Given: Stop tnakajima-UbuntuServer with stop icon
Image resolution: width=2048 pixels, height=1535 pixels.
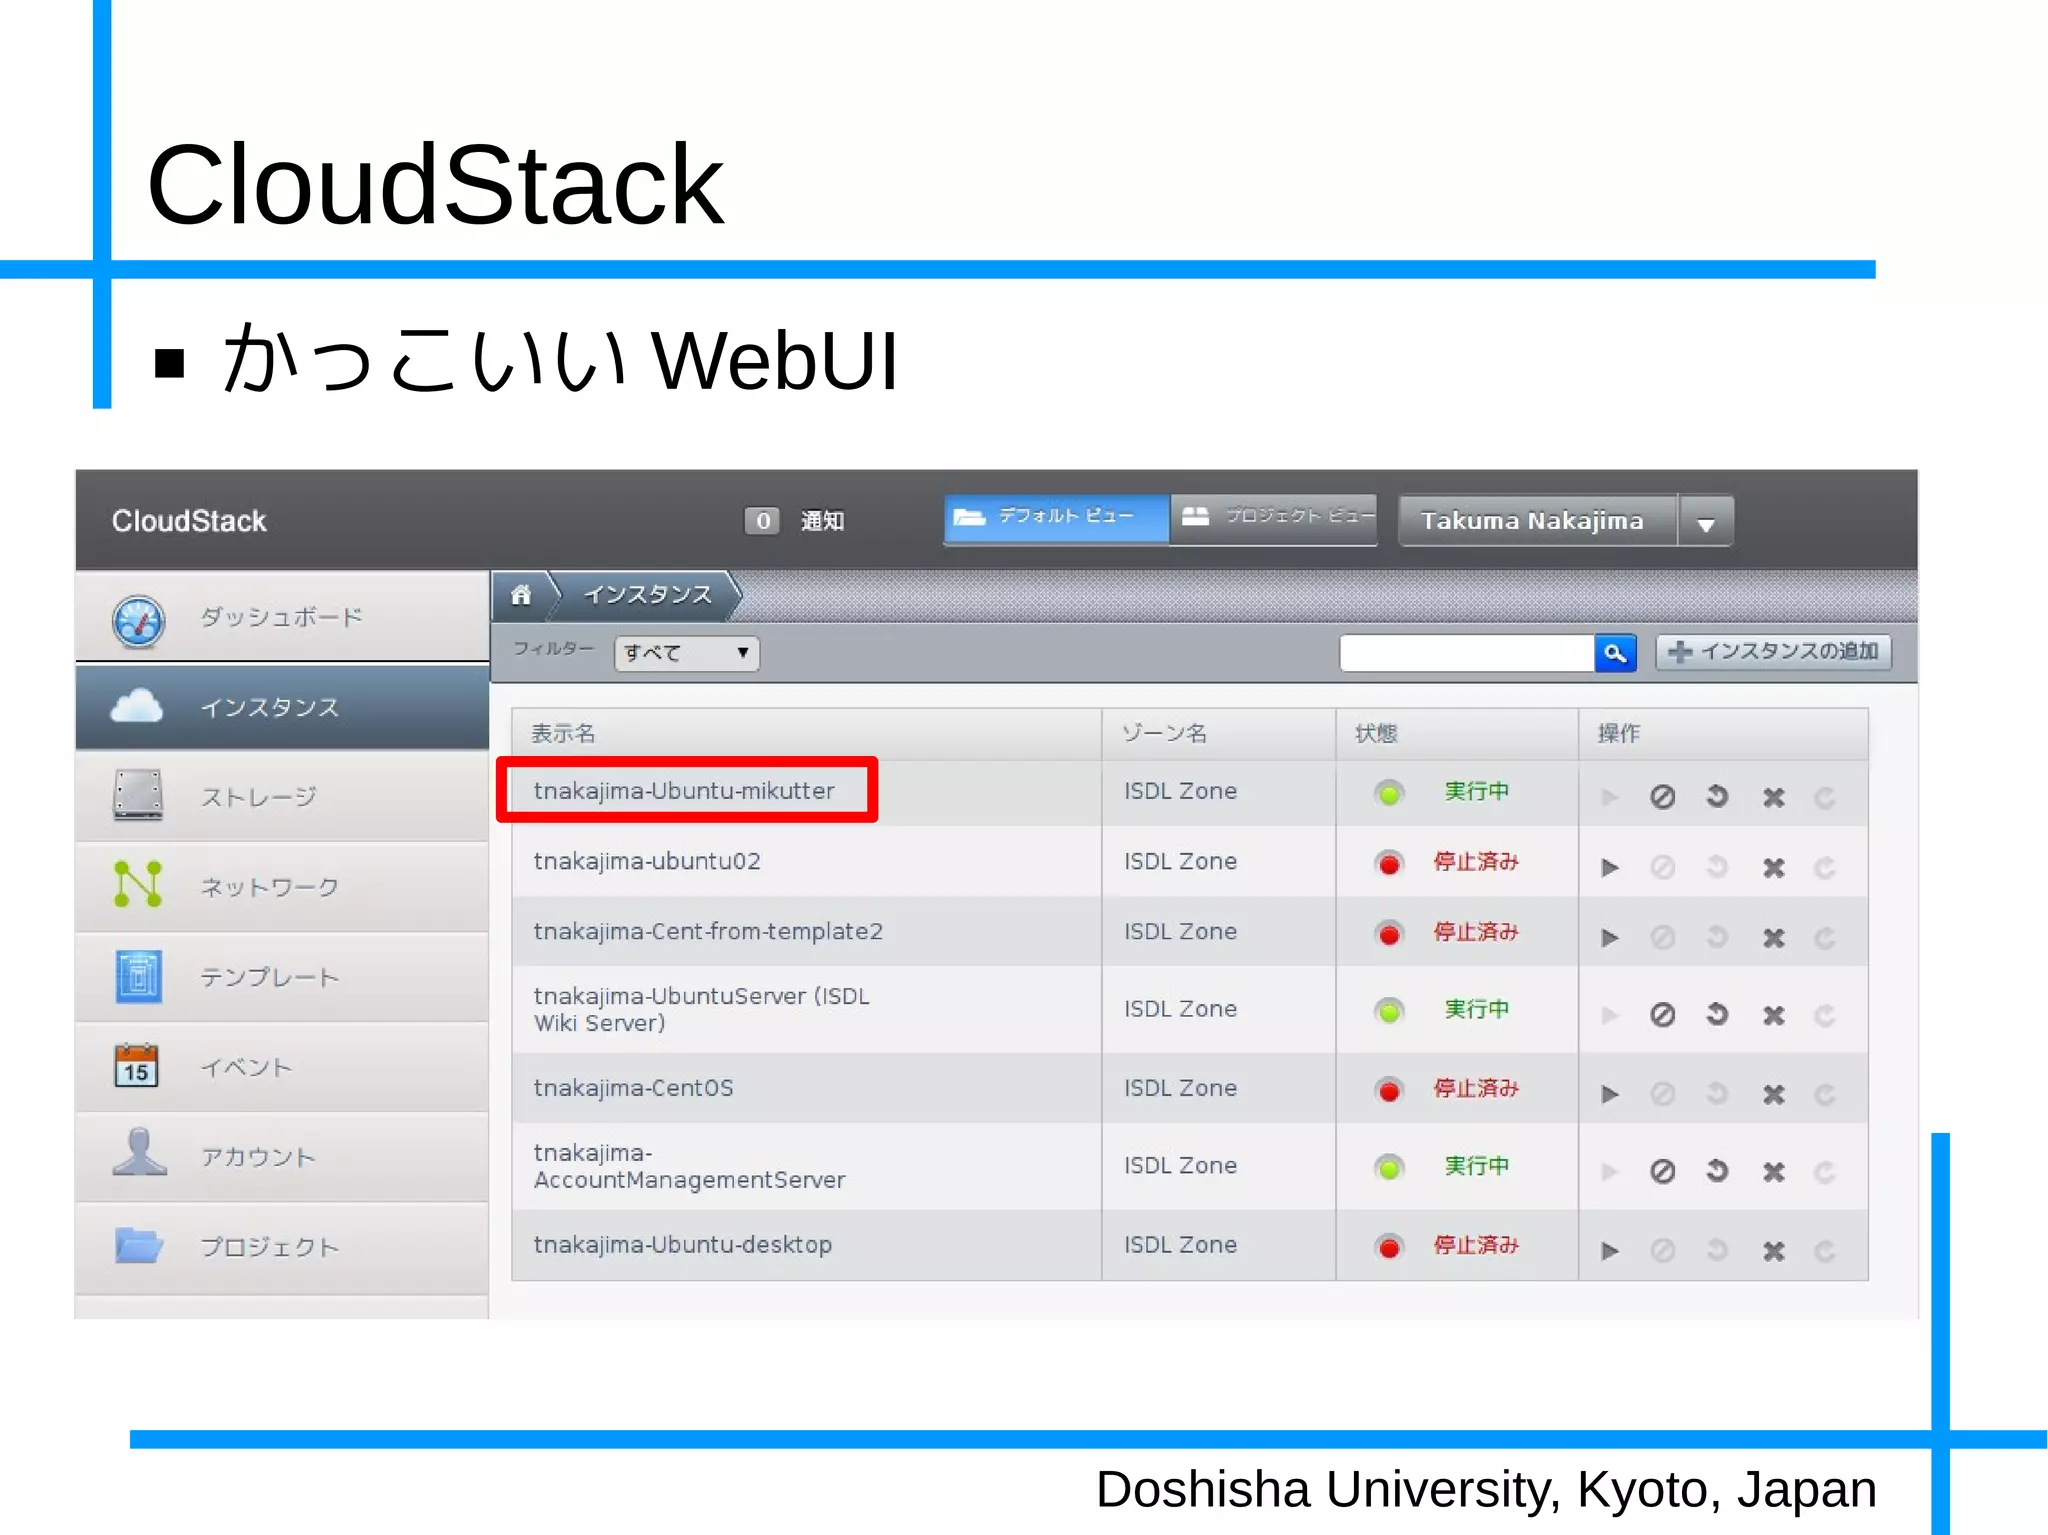Looking at the screenshot, I should [1662, 1015].
